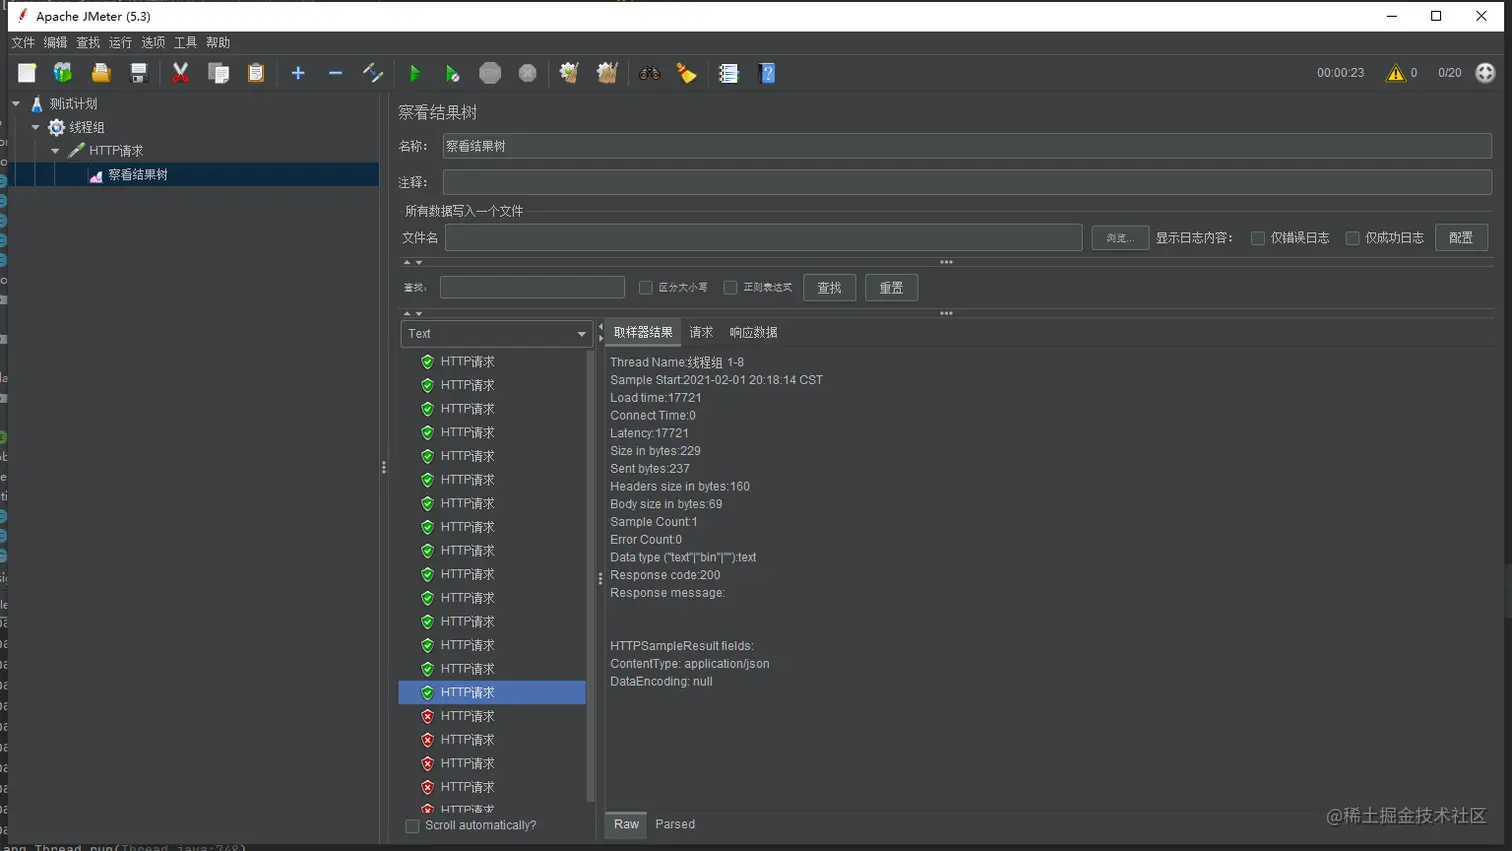Image resolution: width=1512 pixels, height=851 pixels.
Task: Toggle the 仅成功日志 checkbox
Action: tap(1352, 238)
